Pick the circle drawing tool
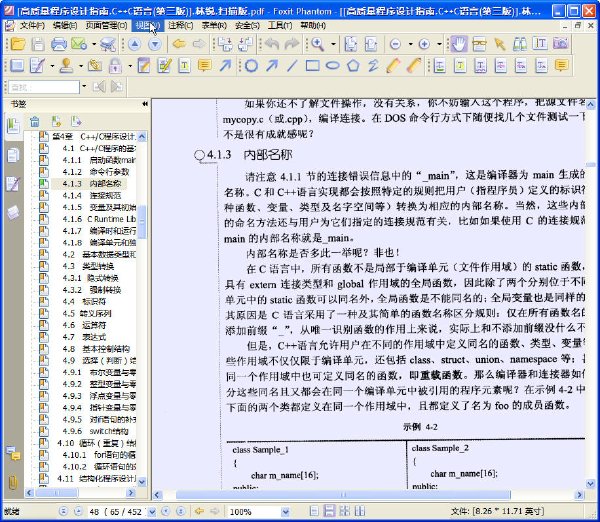 pos(251,65)
